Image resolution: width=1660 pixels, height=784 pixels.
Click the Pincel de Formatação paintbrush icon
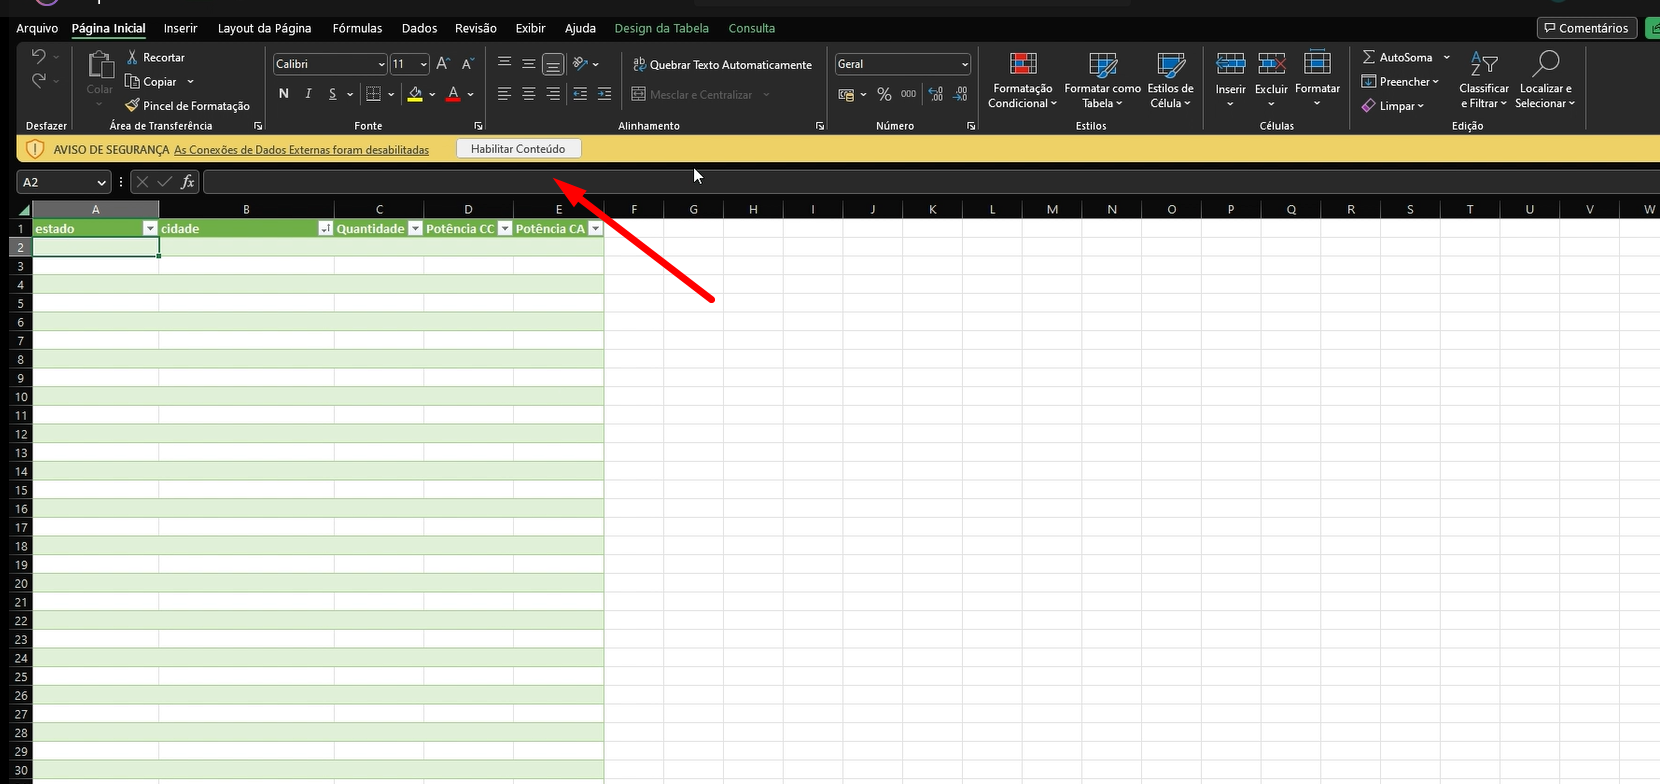pyautogui.click(x=132, y=105)
